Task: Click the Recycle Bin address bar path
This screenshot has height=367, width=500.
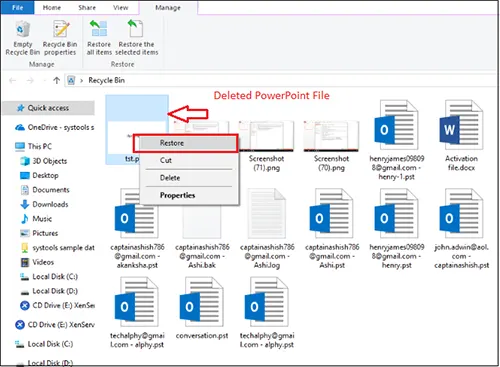Action: [106, 80]
